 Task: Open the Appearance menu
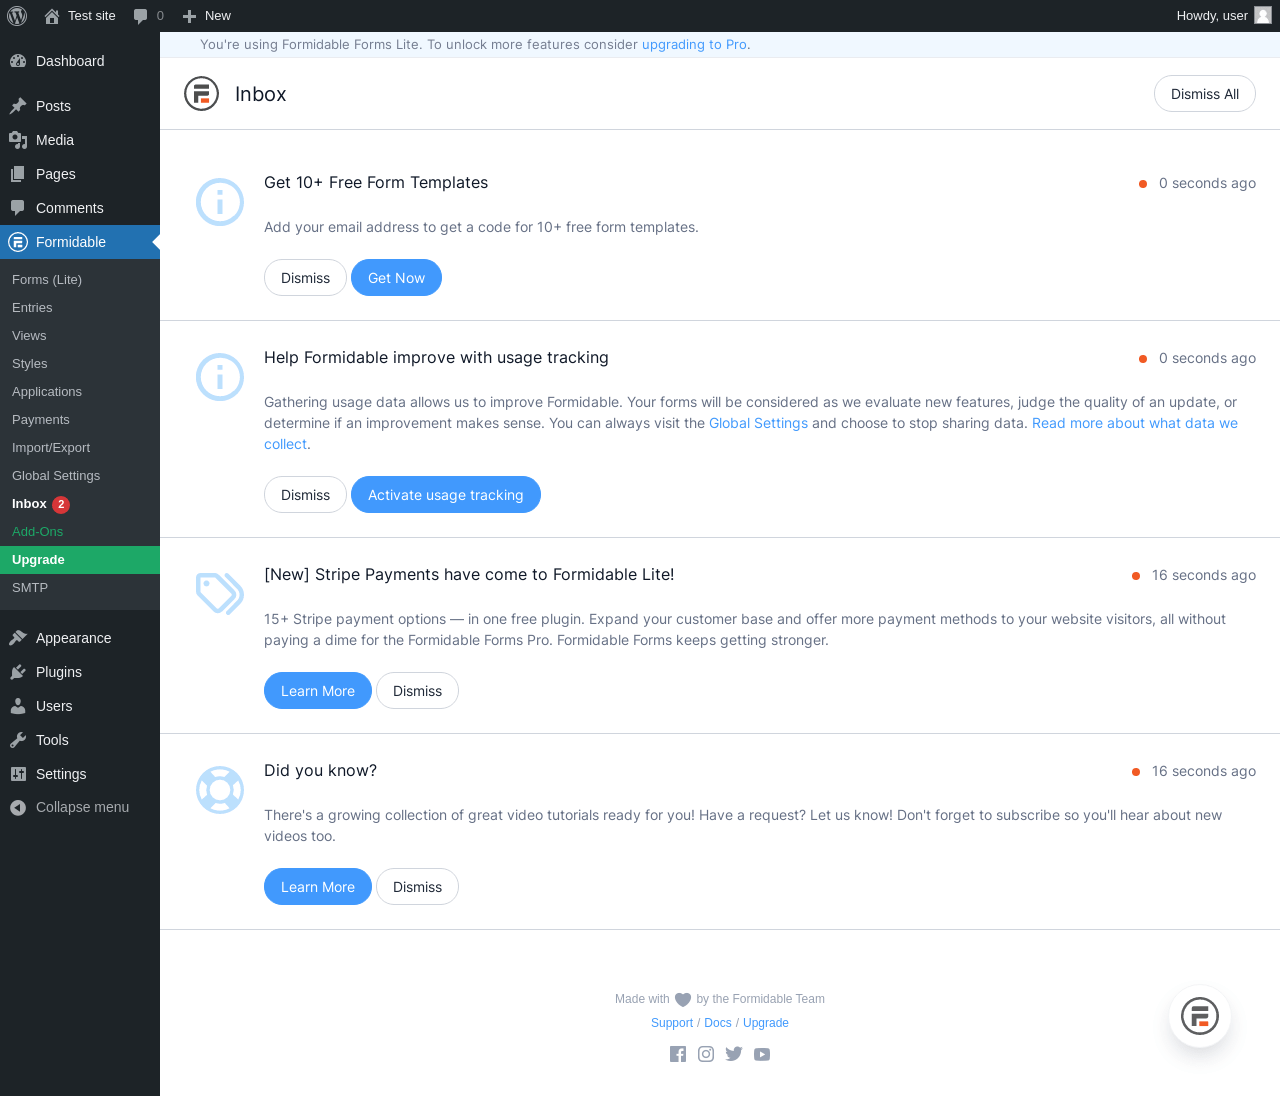(80, 638)
